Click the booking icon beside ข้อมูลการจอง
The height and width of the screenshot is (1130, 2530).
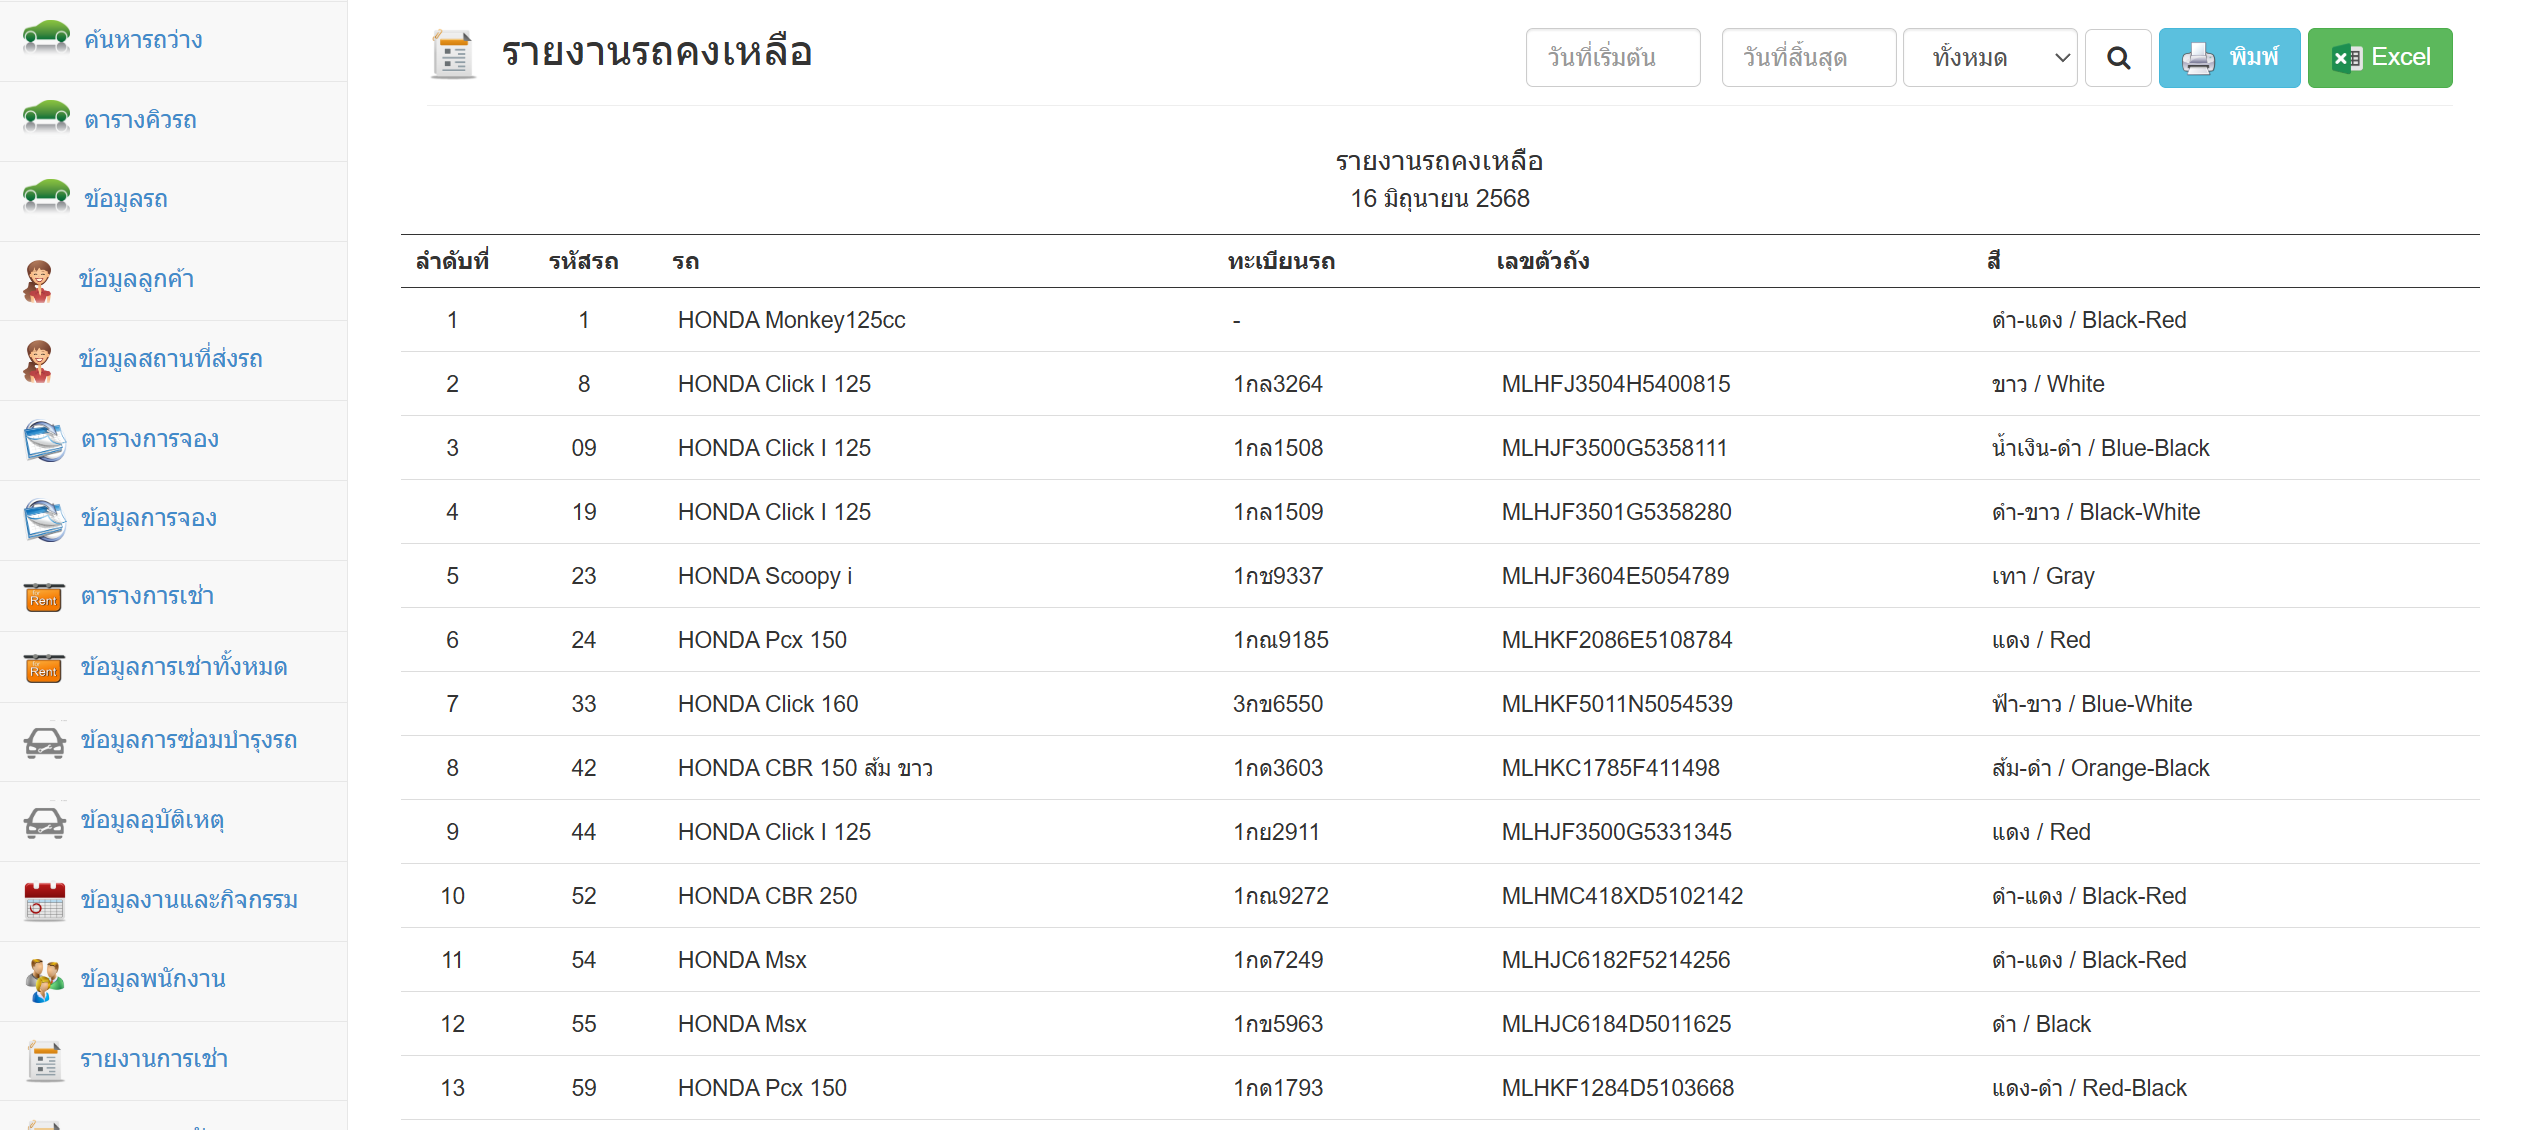[x=45, y=520]
